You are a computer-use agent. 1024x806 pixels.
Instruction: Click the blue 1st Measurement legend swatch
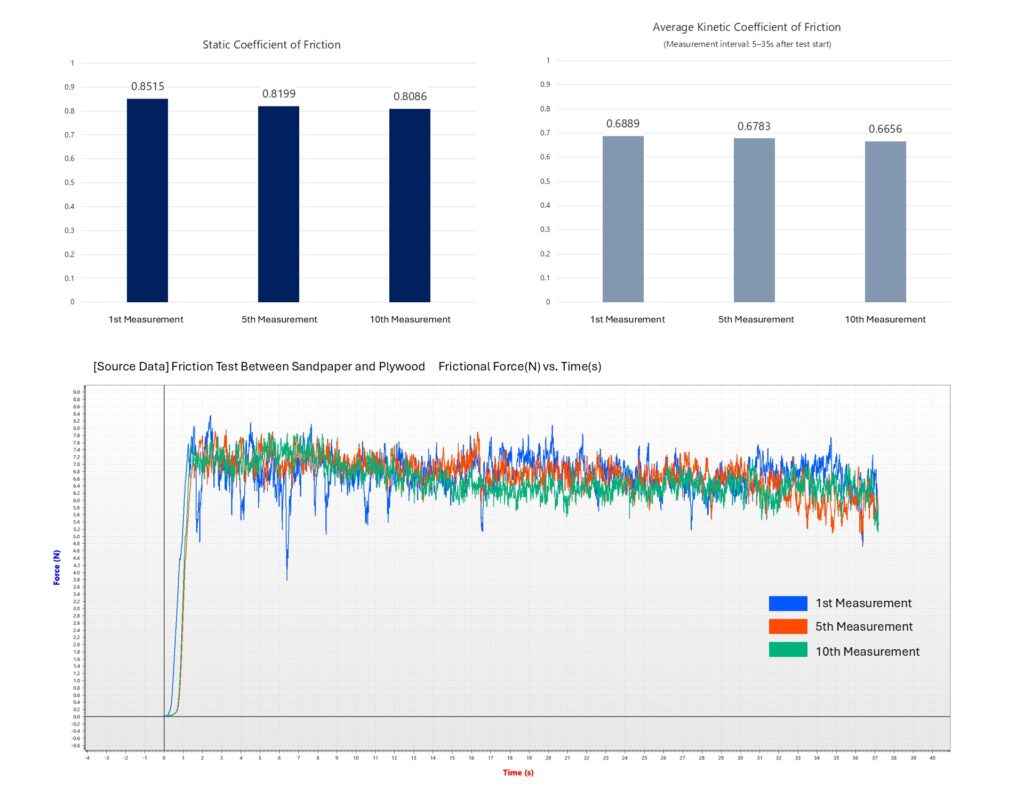point(787,603)
